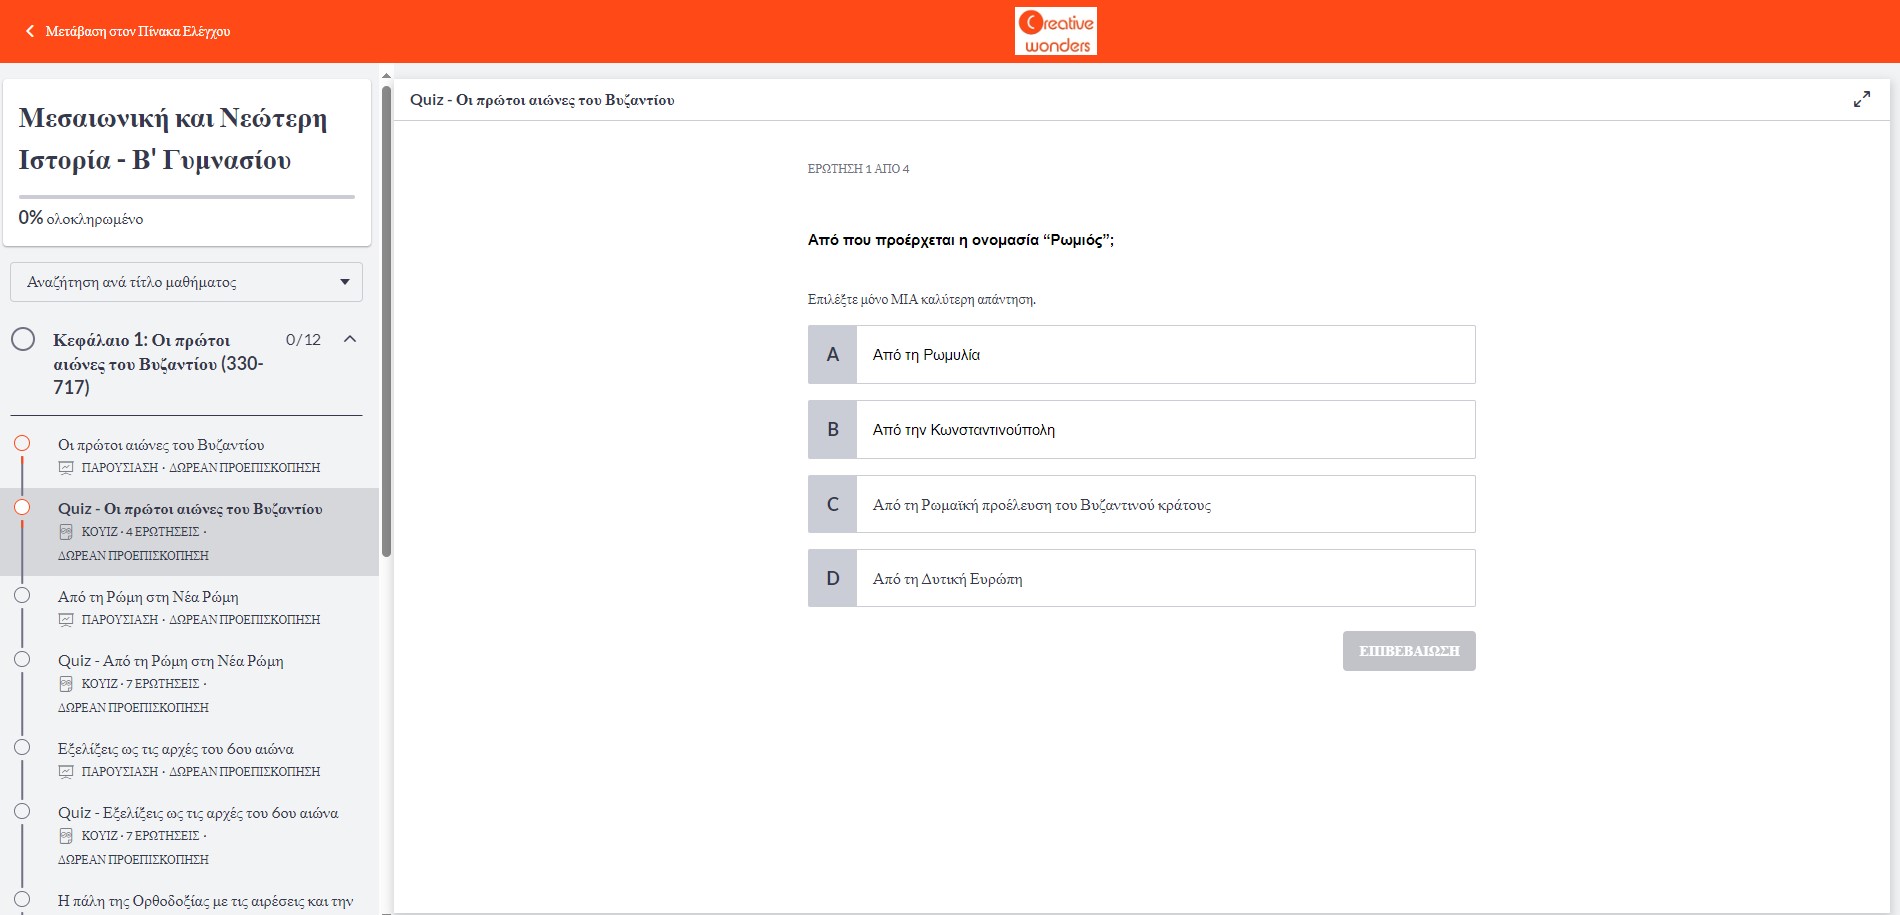Collapse Κεφάλαιο 1 chapter section

(x=350, y=339)
